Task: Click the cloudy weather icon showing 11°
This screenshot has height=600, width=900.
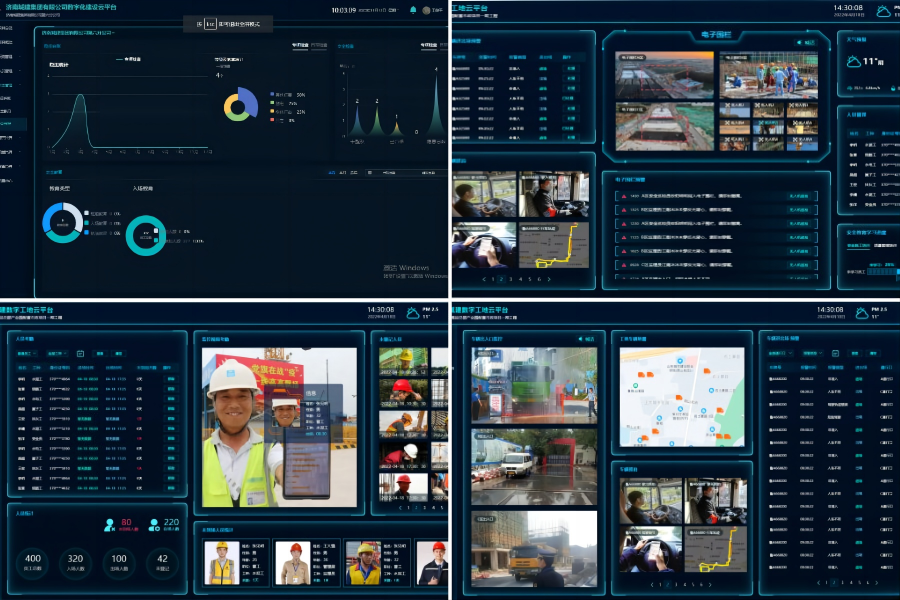Action: [855, 62]
